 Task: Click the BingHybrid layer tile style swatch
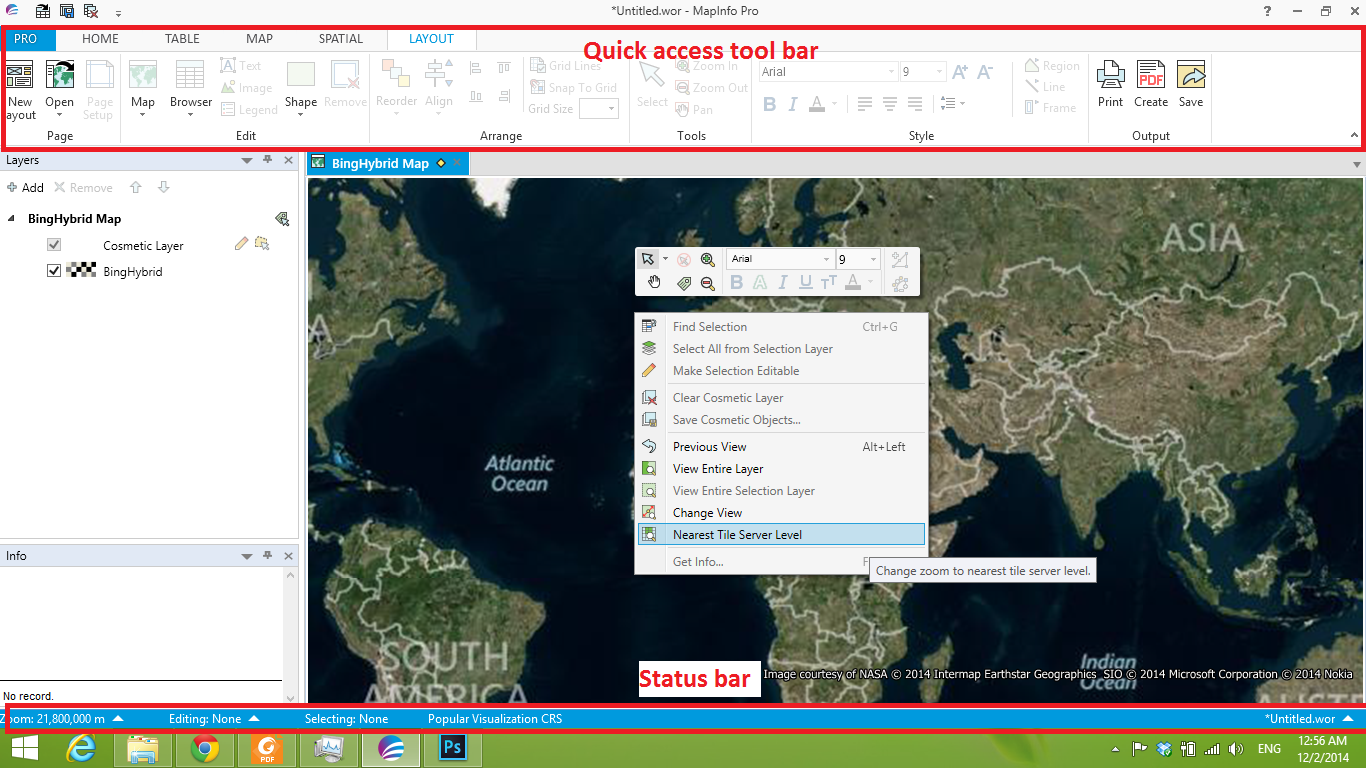(x=80, y=271)
